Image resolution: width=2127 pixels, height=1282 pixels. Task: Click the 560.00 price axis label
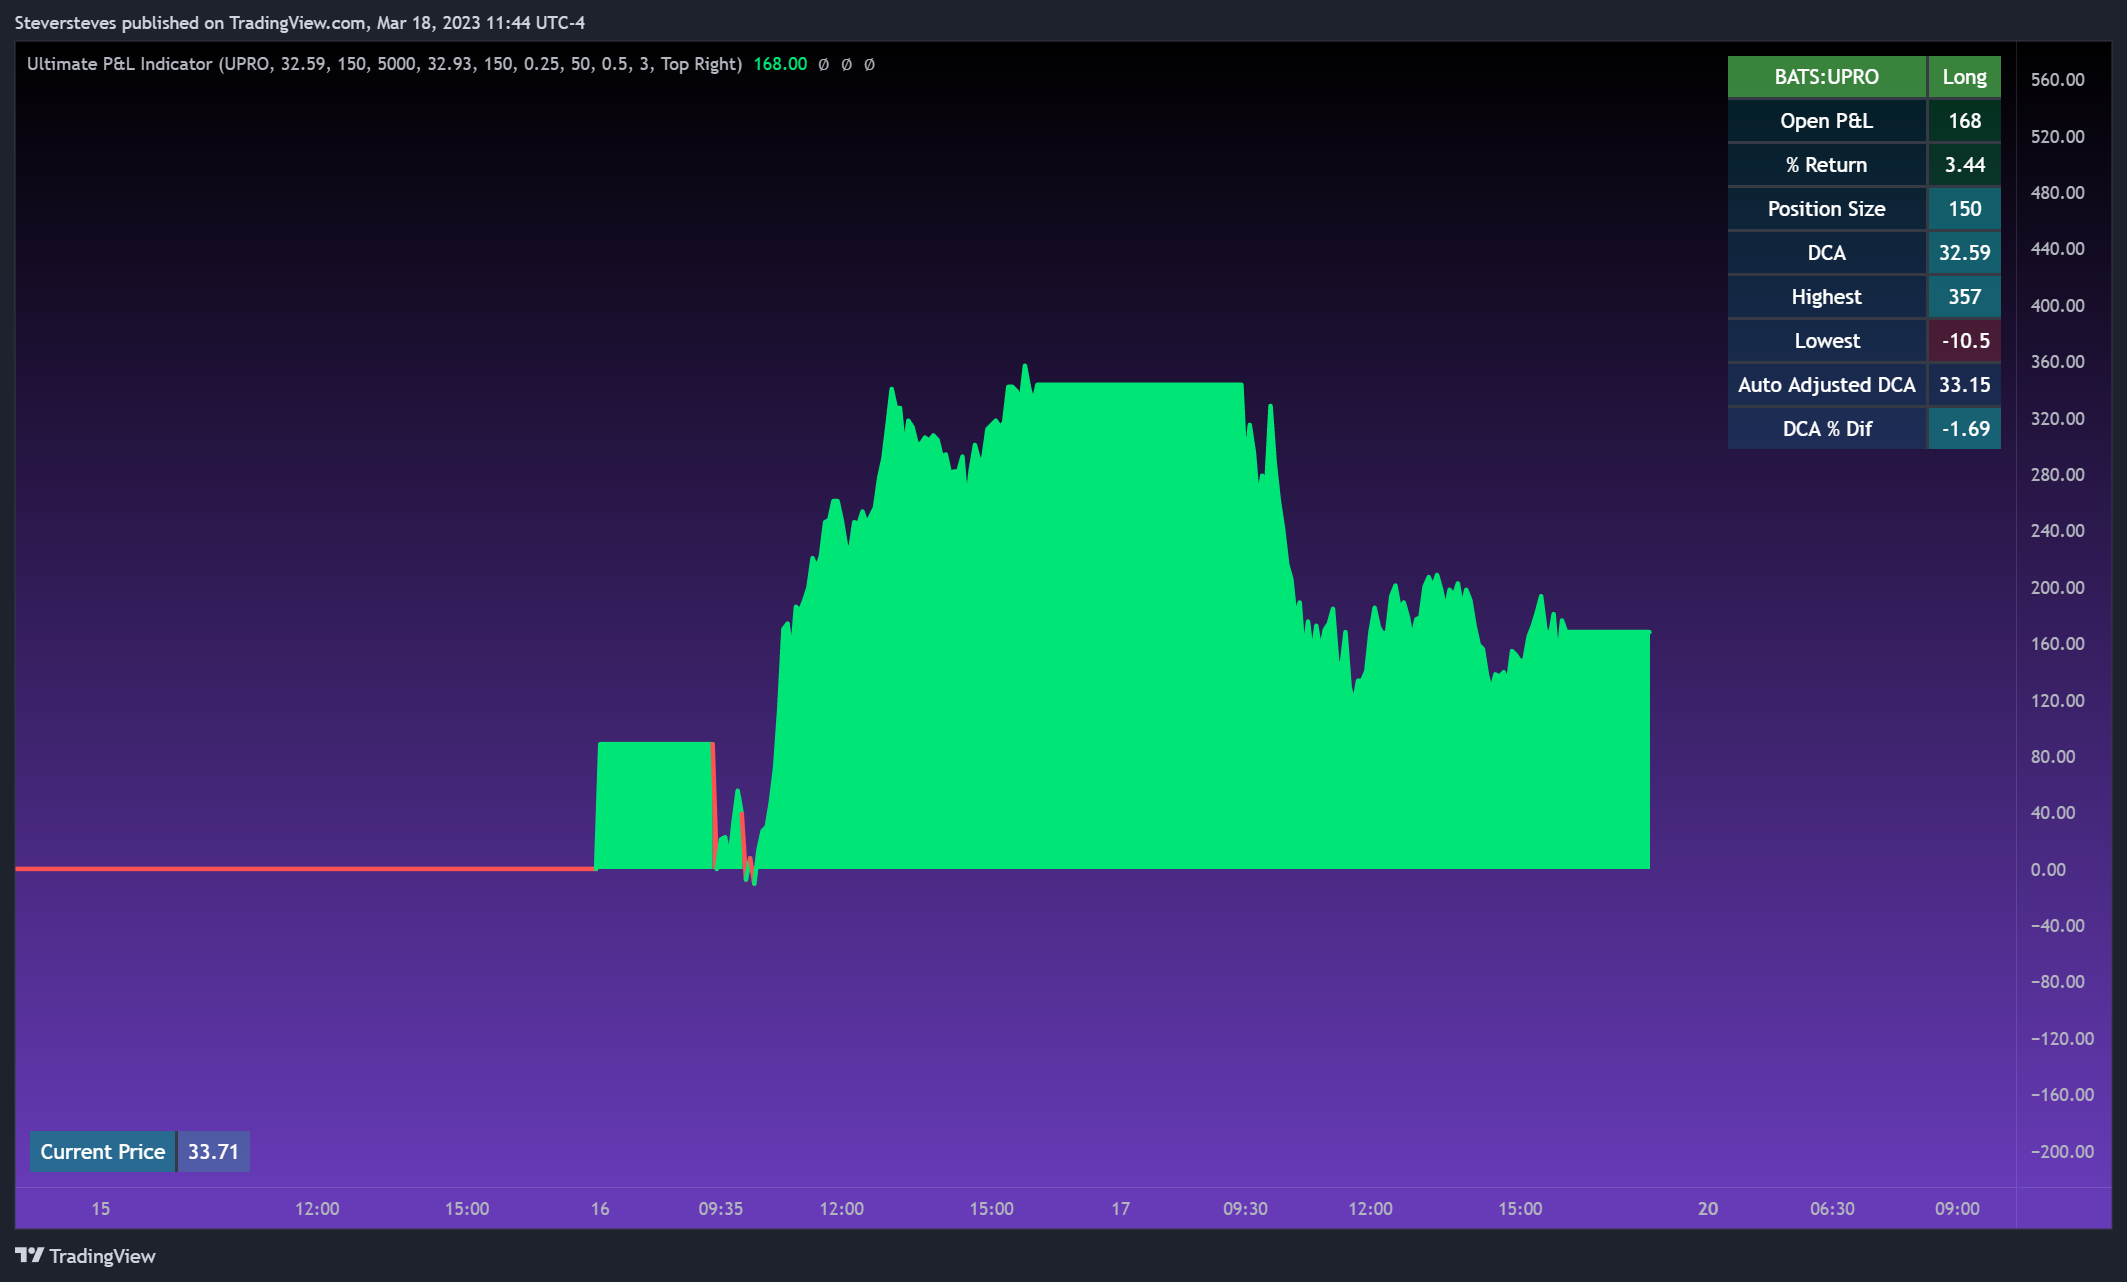tap(2057, 80)
